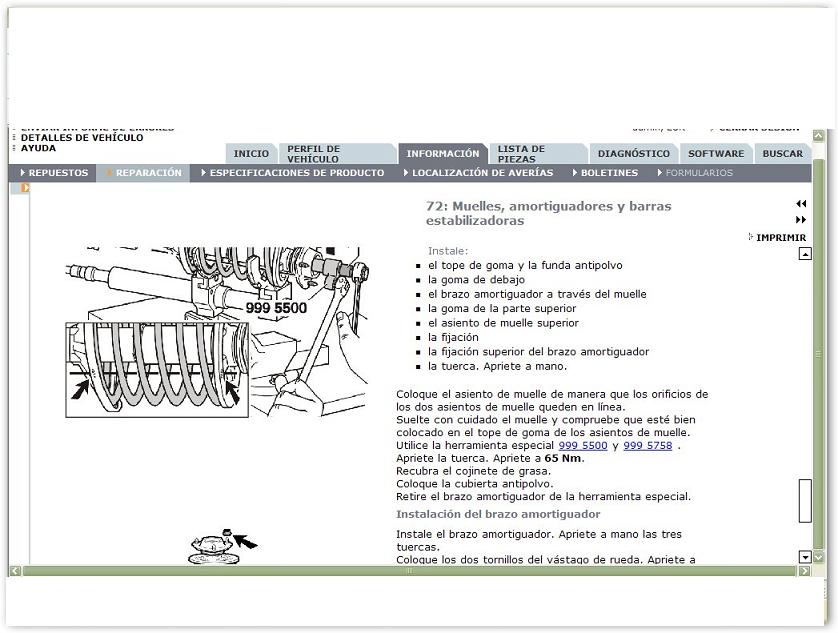838x633 pixels.
Task: Open special tool link 999 5758
Action: point(648,445)
